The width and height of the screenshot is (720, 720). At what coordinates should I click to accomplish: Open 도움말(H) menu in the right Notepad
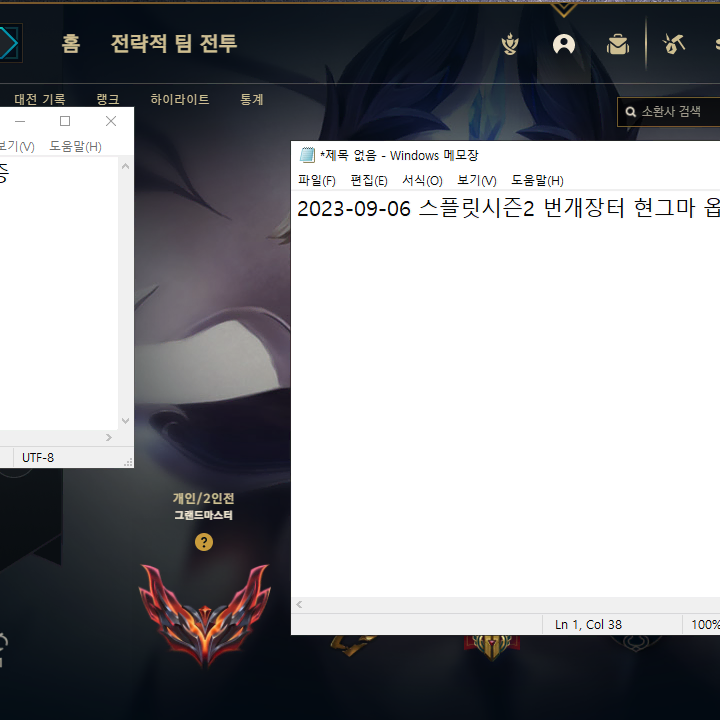point(537,180)
